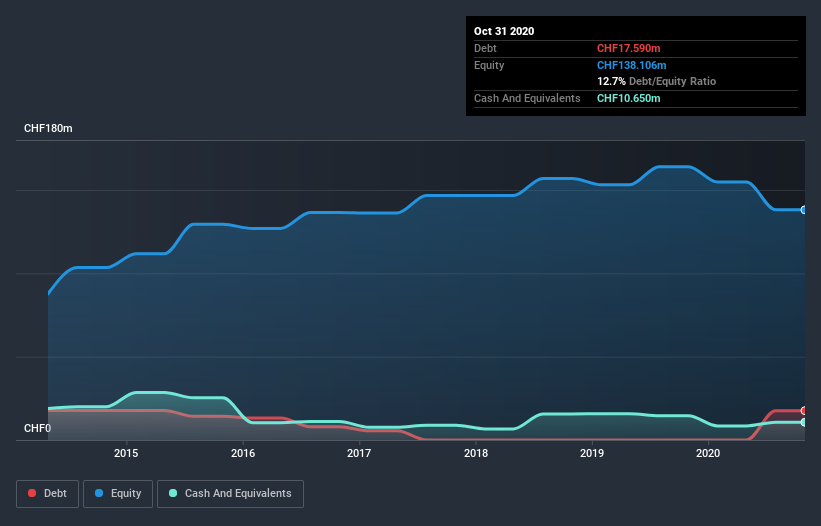This screenshot has width=821, height=526.
Task: Click the CHF138.106m equity value
Action: point(631,65)
